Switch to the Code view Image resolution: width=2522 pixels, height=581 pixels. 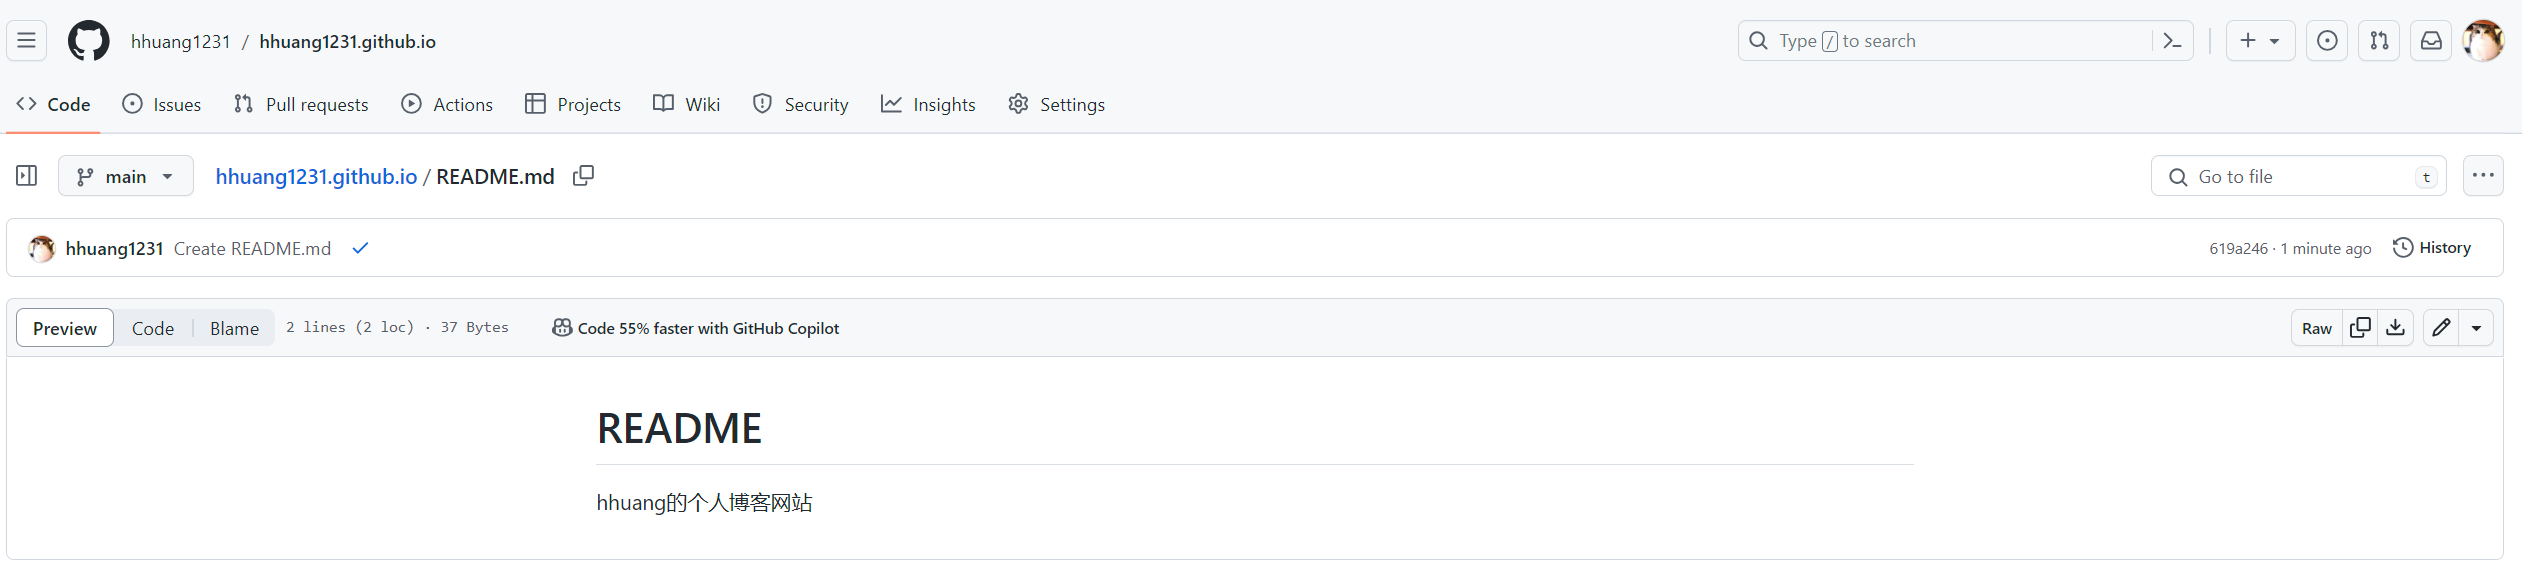[153, 328]
